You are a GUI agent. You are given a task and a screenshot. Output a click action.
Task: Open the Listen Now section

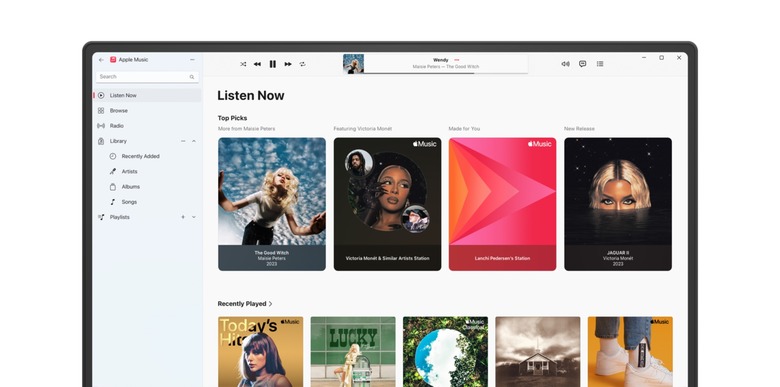tap(147, 95)
